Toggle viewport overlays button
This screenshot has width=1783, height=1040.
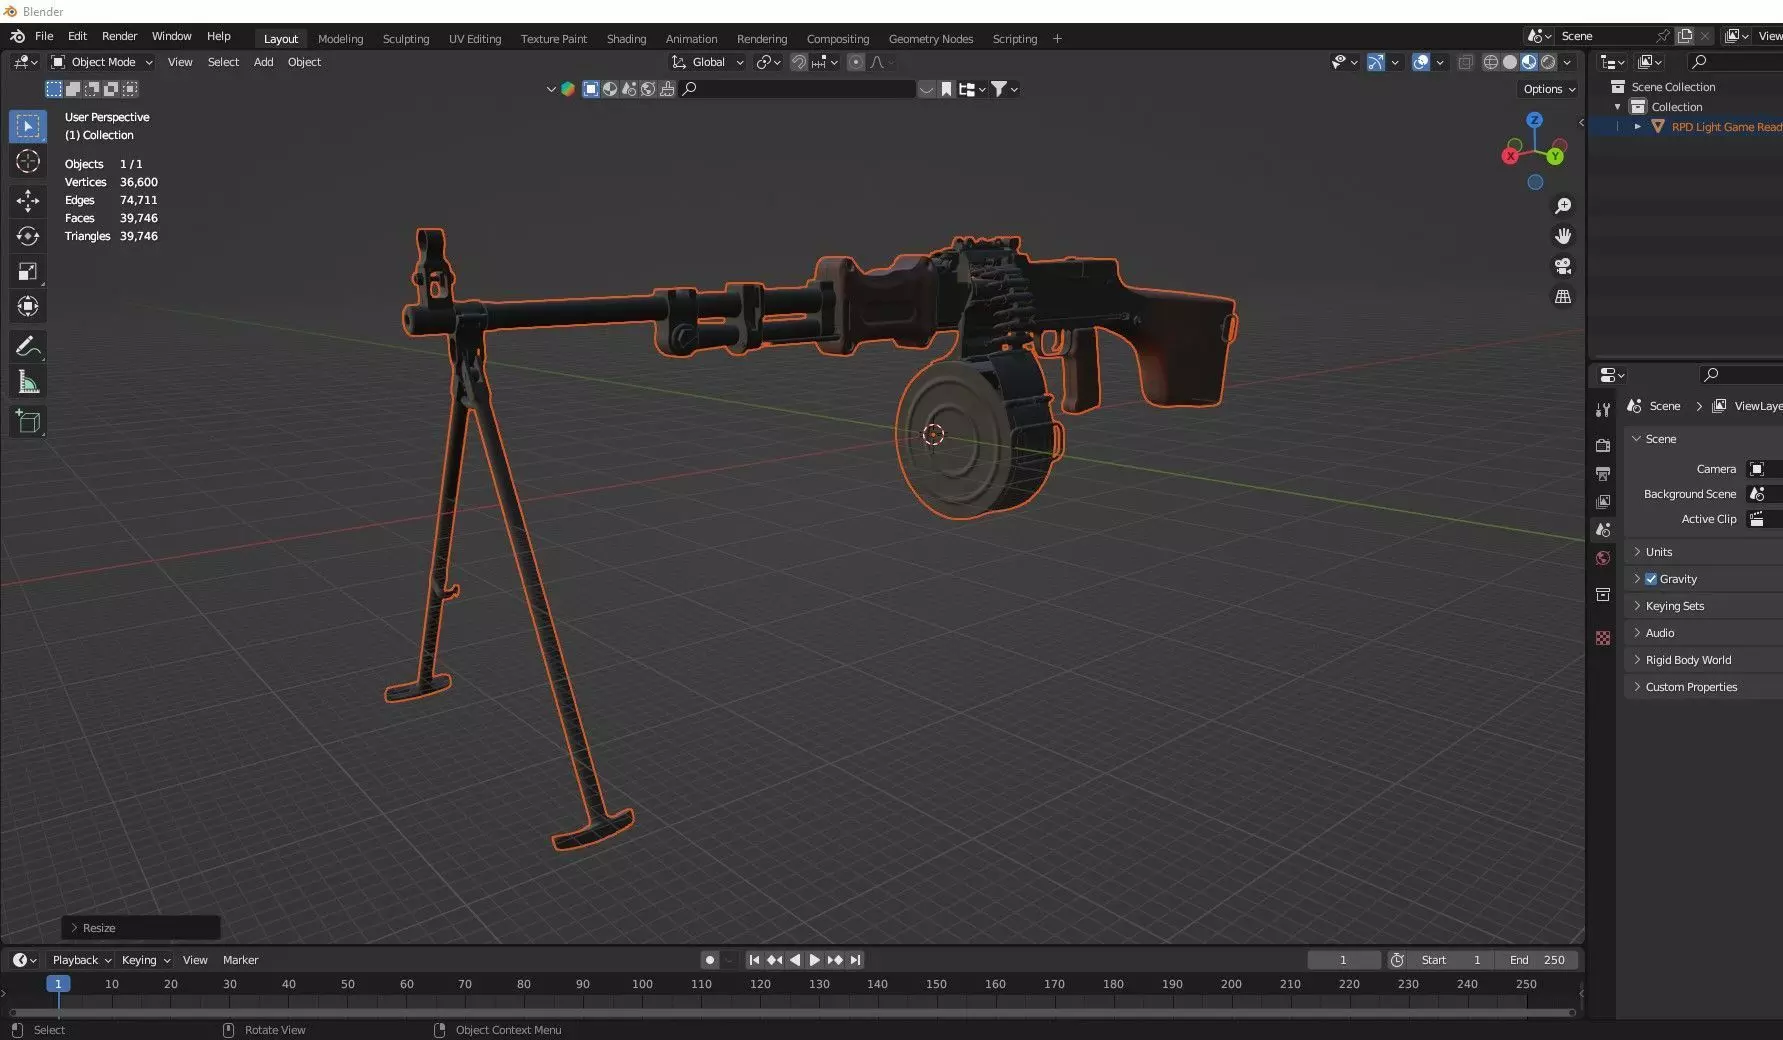(x=1421, y=62)
